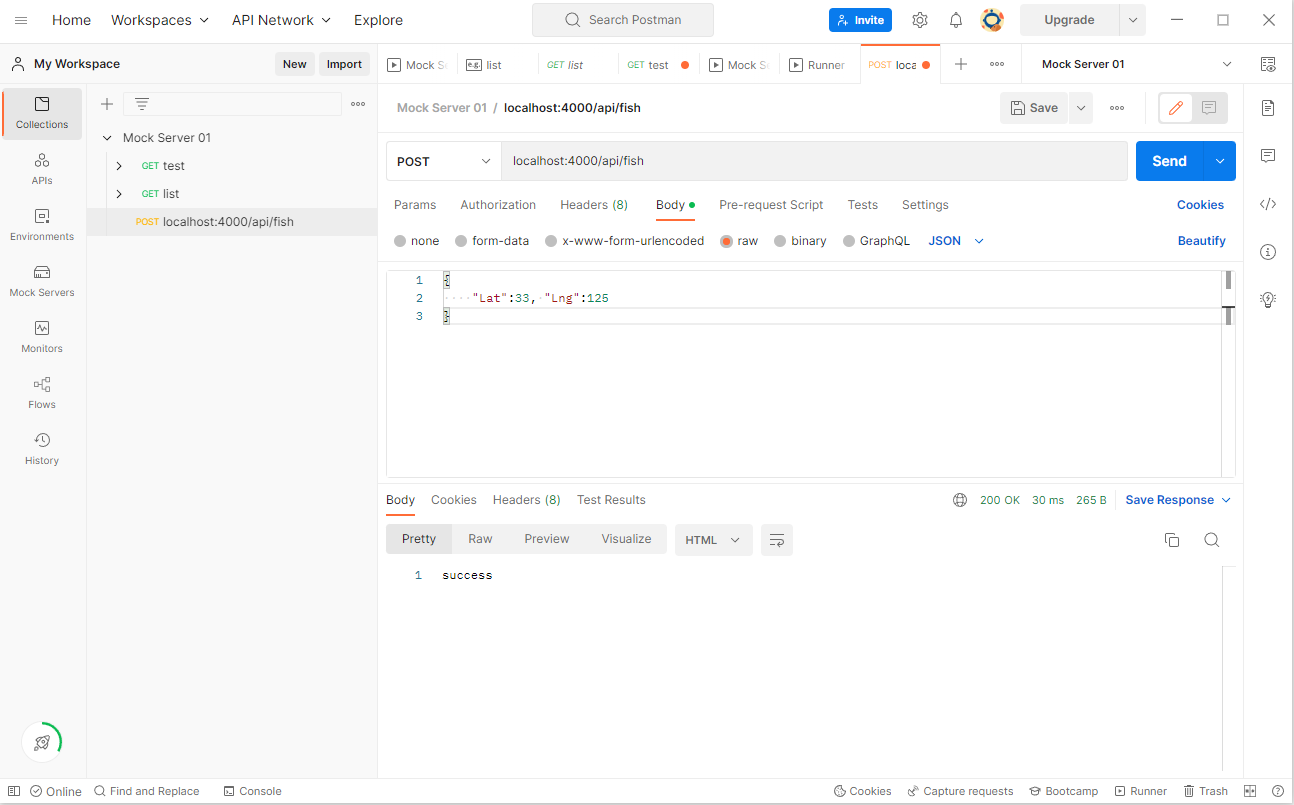Click the network globe icon in response
1294x805 pixels.
(960, 500)
